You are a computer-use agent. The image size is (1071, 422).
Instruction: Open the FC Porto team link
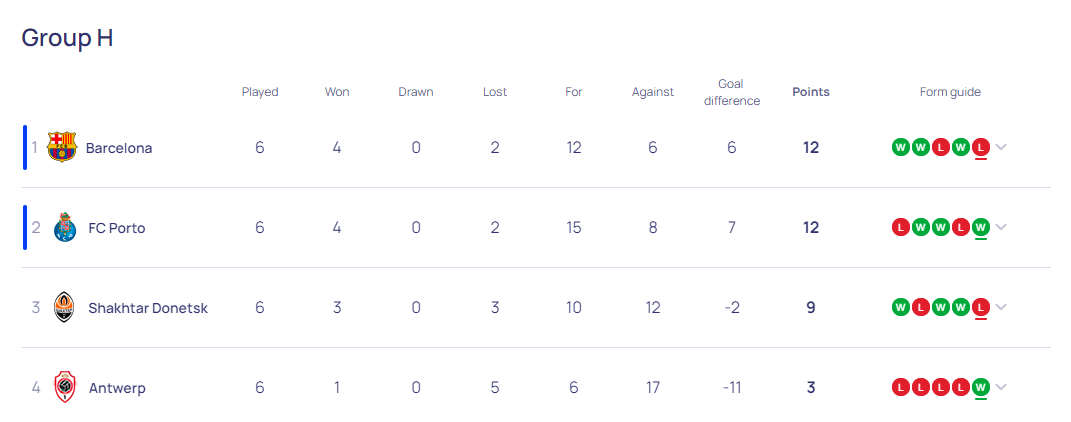[117, 228]
